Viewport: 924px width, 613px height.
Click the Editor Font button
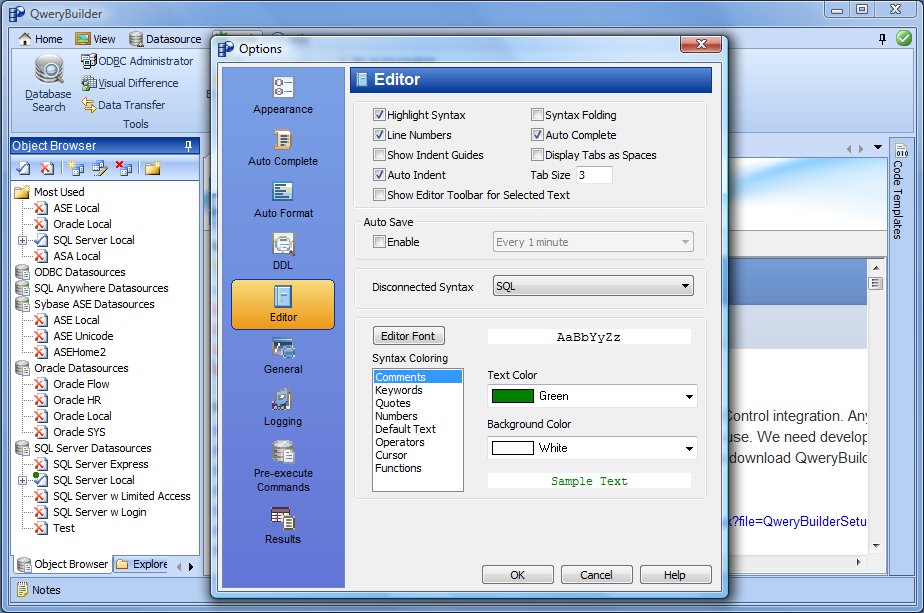coord(408,336)
